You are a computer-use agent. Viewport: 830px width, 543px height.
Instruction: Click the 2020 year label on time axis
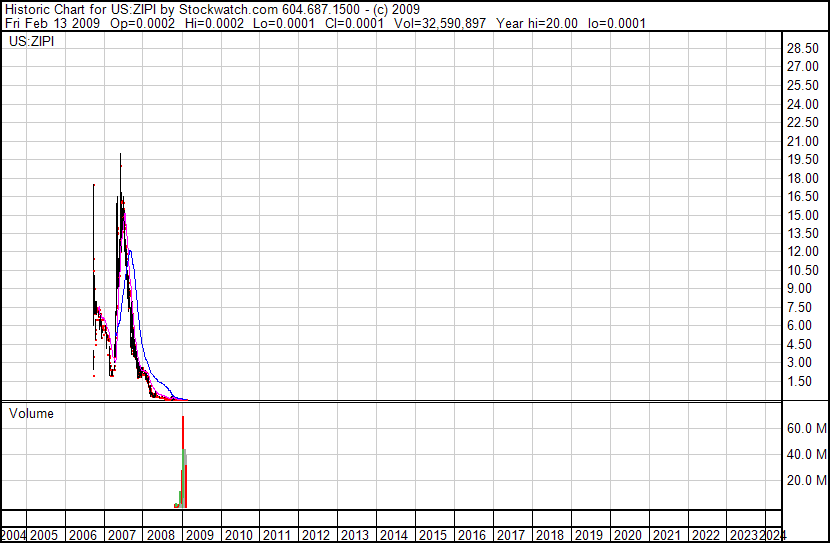click(625, 535)
